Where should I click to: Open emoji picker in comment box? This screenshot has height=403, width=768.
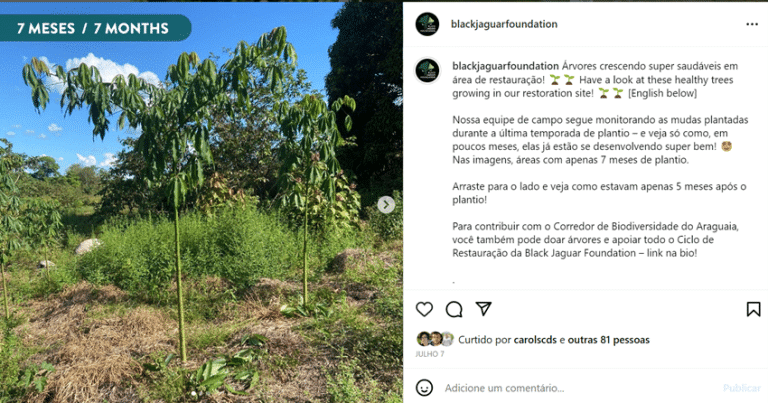424,388
